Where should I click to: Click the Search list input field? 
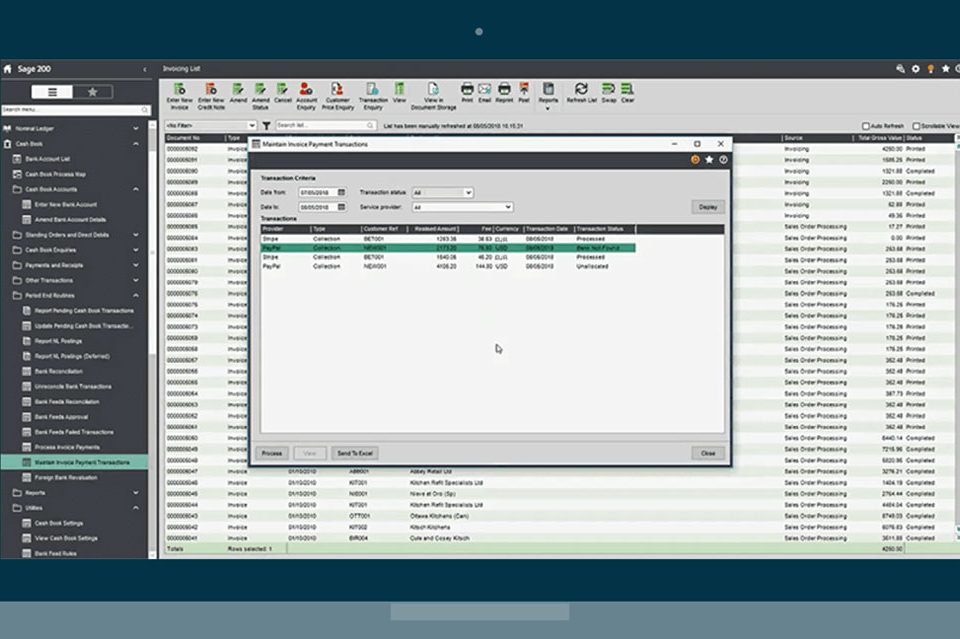coord(325,125)
